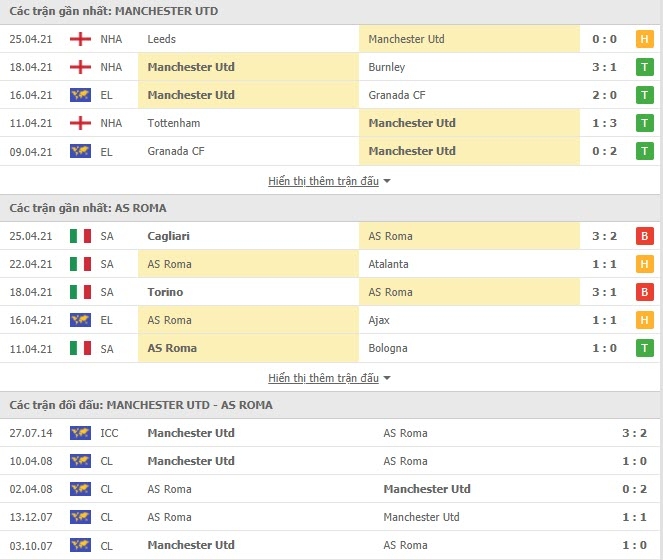Click the red B badge for Cagliari match
This screenshot has width=663, height=560.
(x=644, y=236)
